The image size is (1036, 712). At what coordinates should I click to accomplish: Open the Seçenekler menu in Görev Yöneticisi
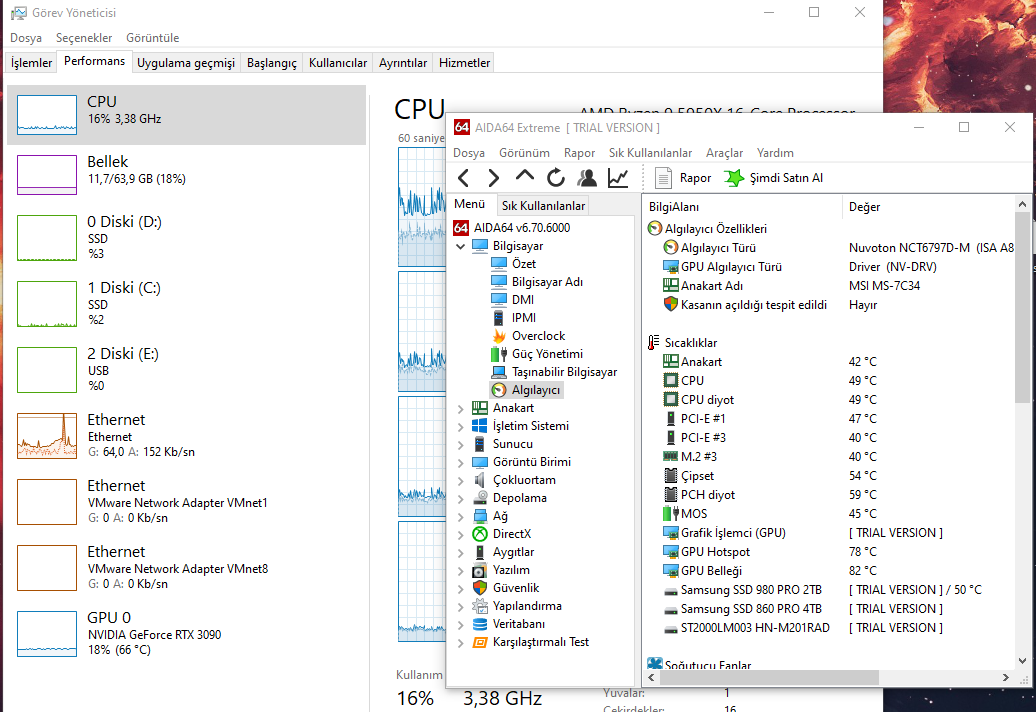84,38
